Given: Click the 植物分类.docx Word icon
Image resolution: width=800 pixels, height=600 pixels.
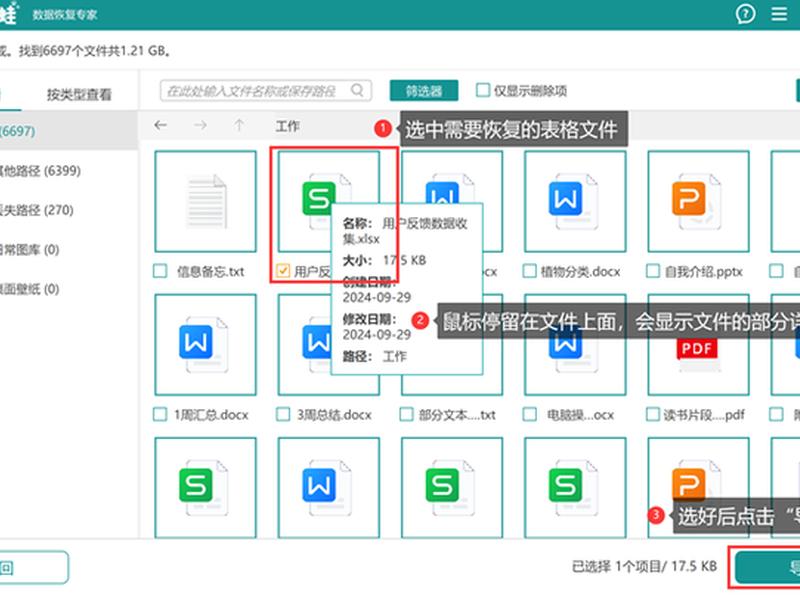Looking at the screenshot, I should coord(575,202).
